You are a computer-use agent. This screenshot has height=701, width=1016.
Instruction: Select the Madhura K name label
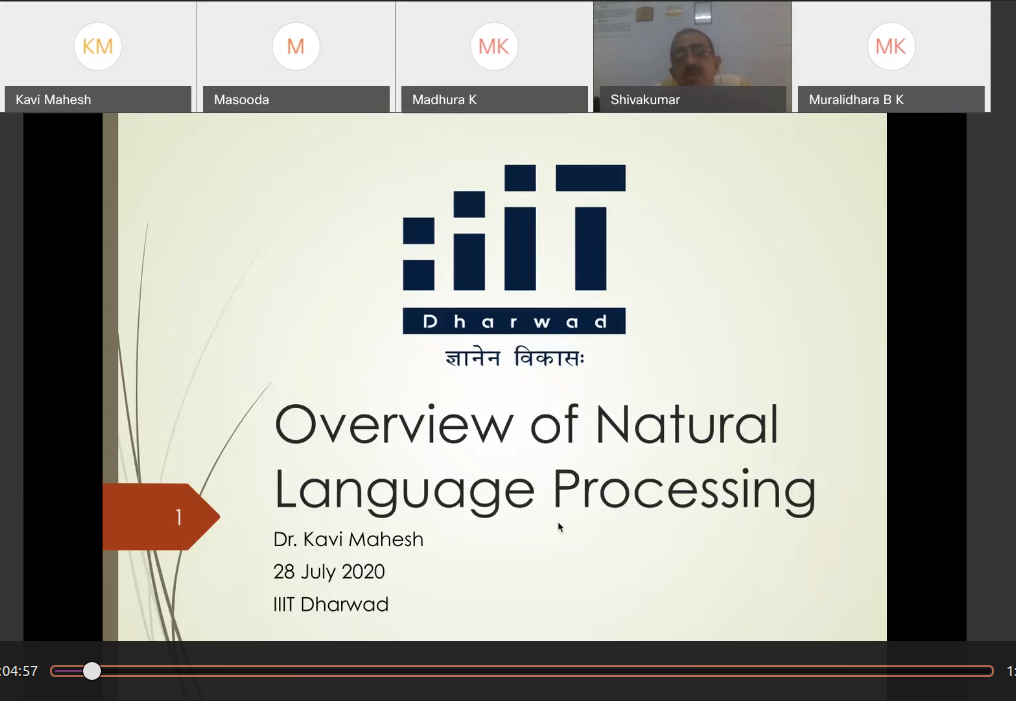(x=444, y=100)
